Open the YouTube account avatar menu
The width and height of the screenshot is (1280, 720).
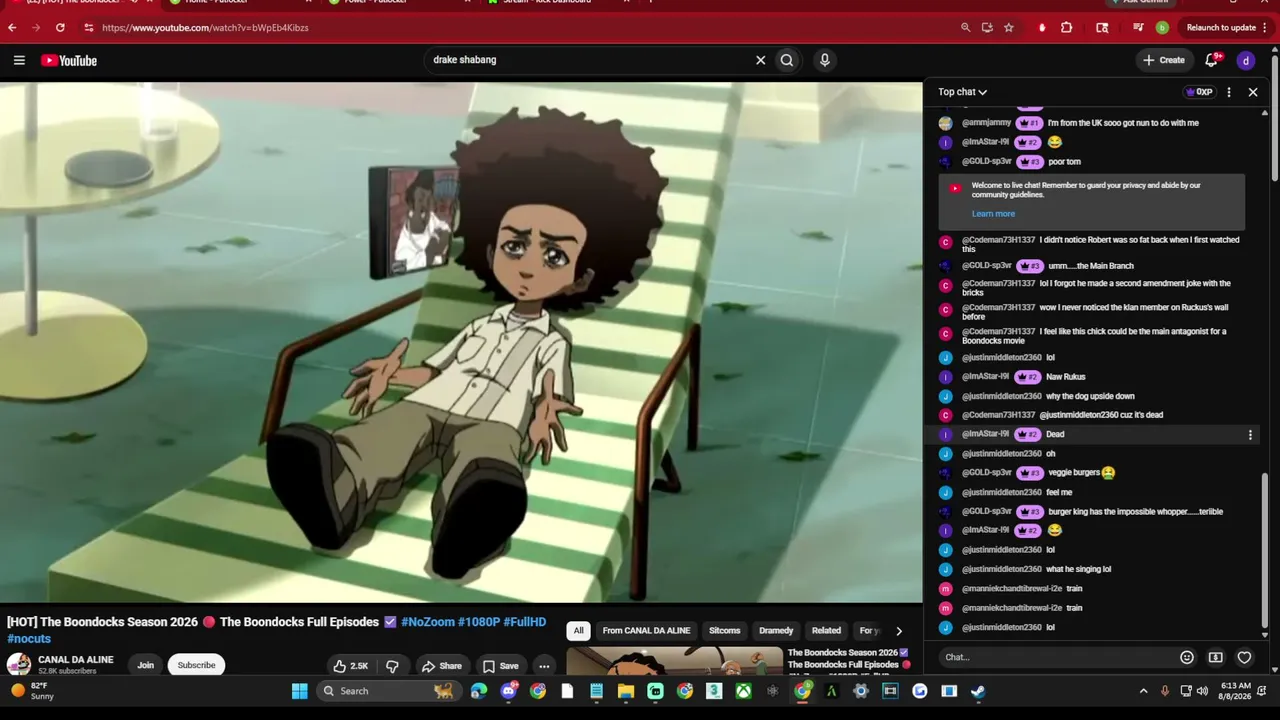coord(1246,60)
